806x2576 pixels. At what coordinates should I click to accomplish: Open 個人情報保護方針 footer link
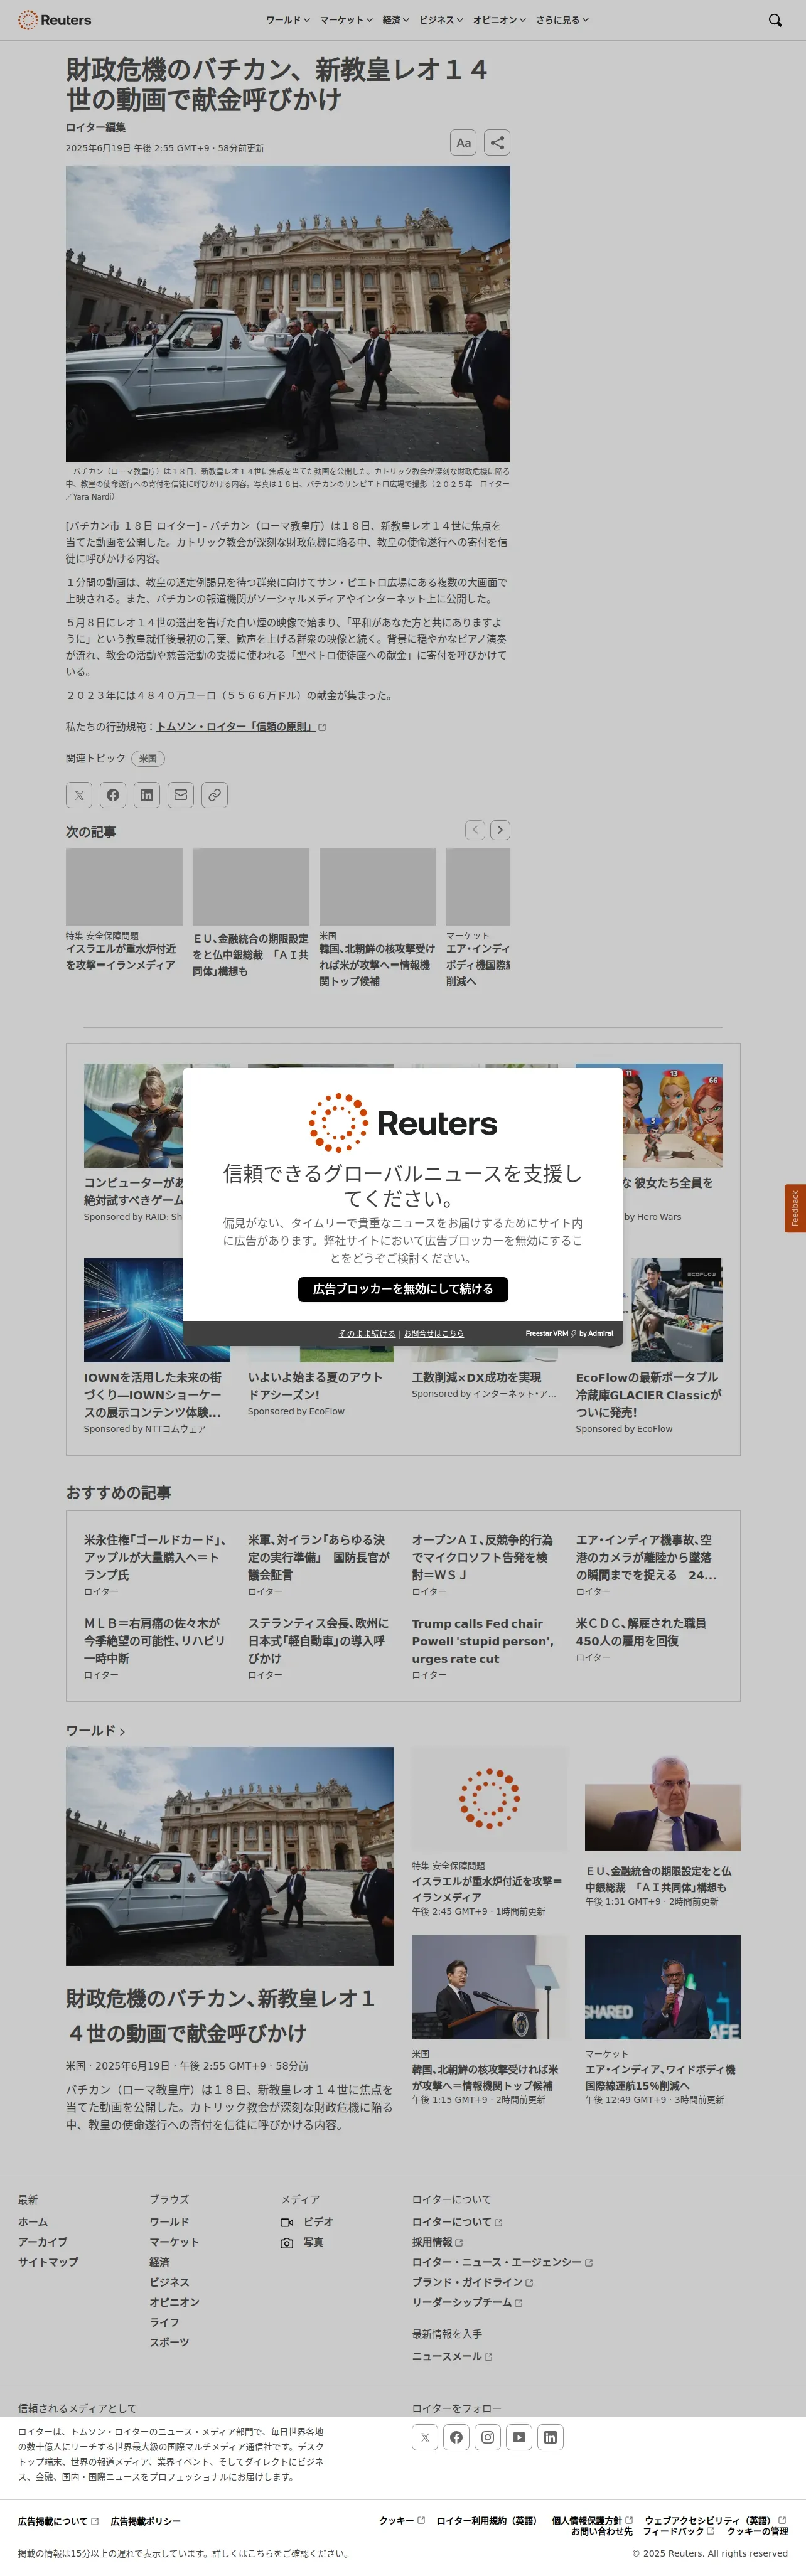pos(592,2520)
